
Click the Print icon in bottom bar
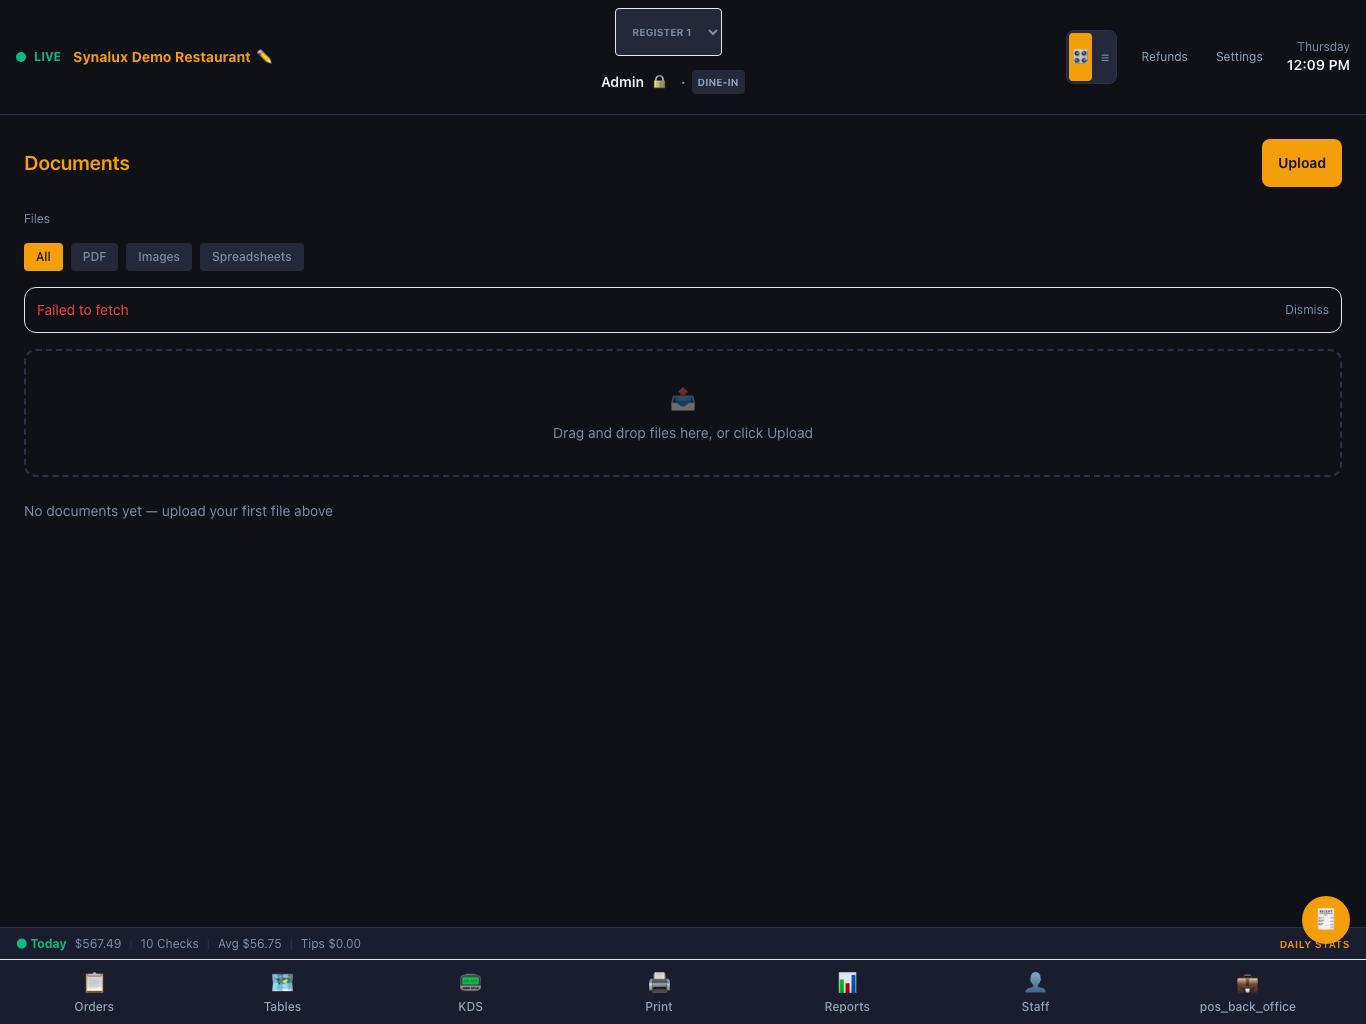click(659, 982)
